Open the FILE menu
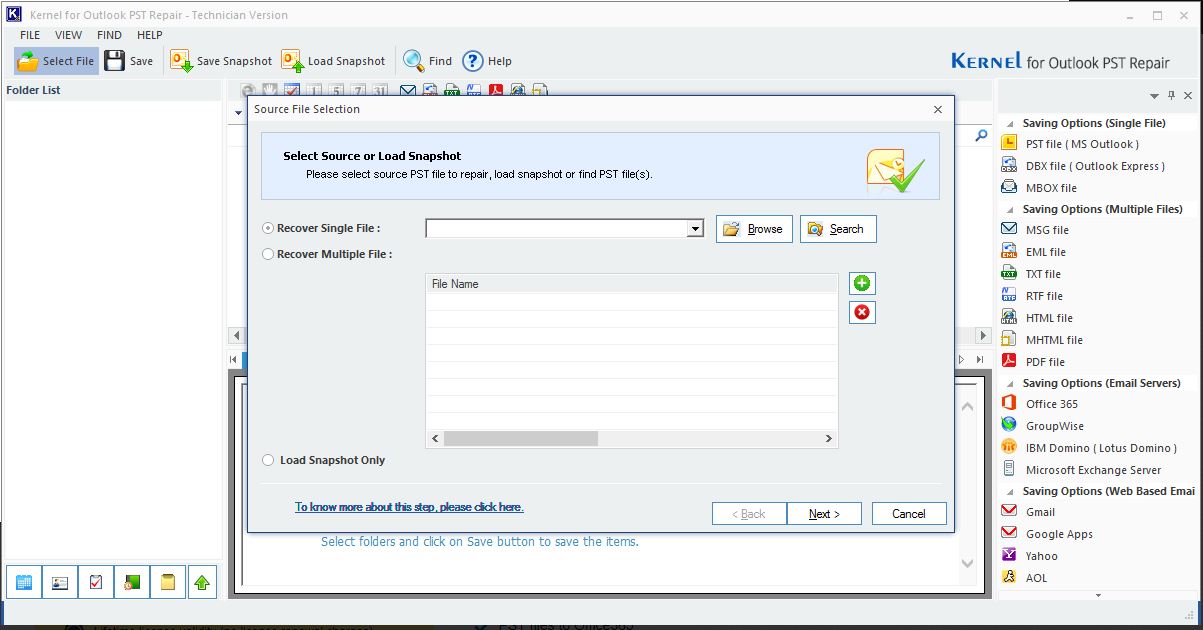 (x=30, y=35)
